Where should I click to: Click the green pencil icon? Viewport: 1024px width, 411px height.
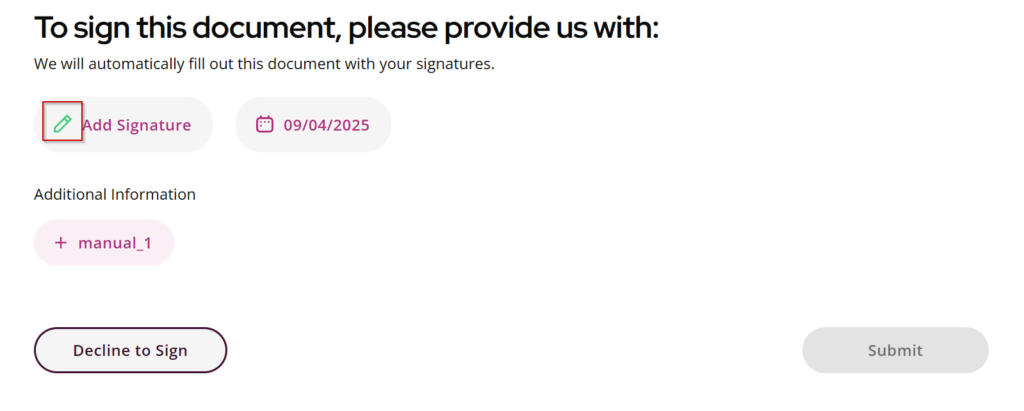[62, 123]
